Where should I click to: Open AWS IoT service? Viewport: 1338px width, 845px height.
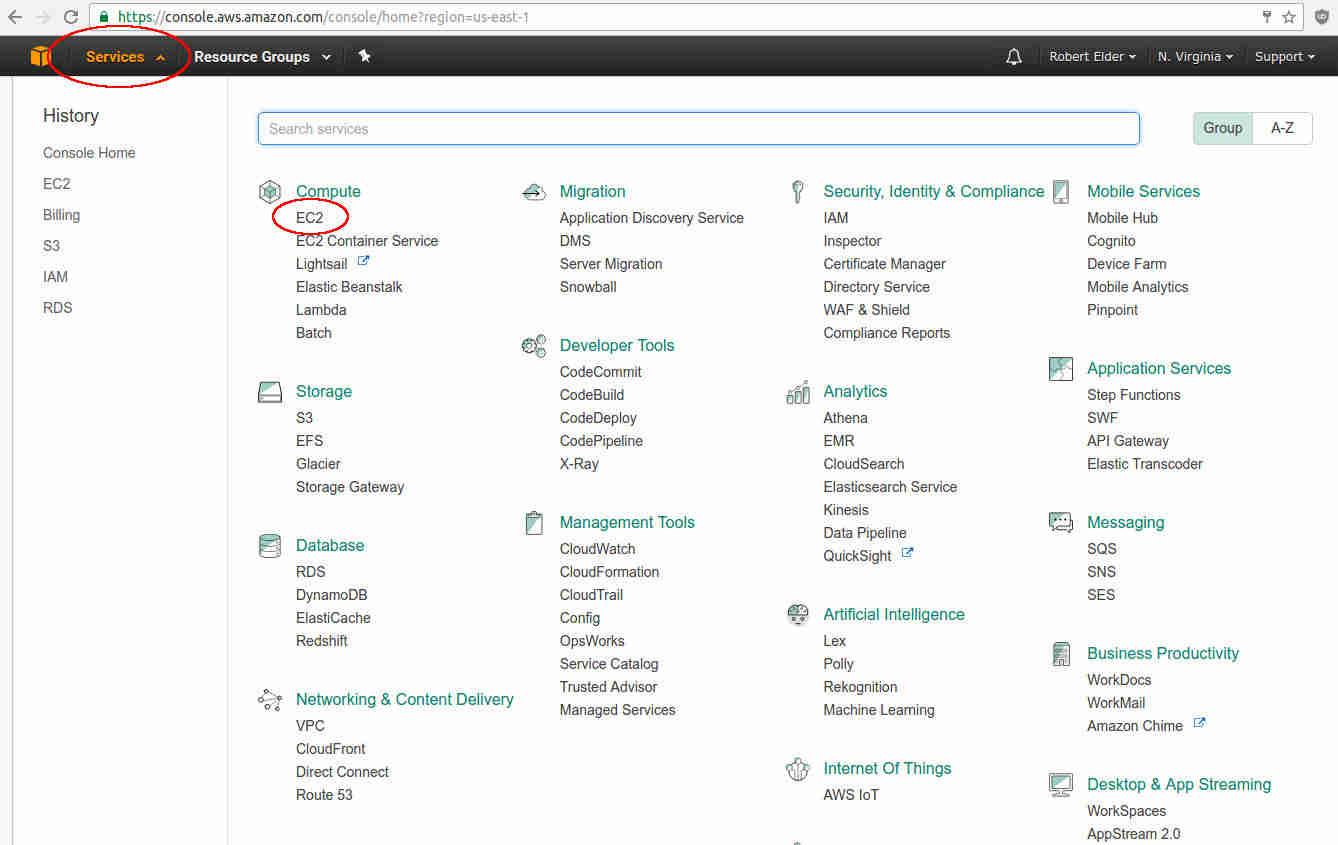[x=851, y=795]
